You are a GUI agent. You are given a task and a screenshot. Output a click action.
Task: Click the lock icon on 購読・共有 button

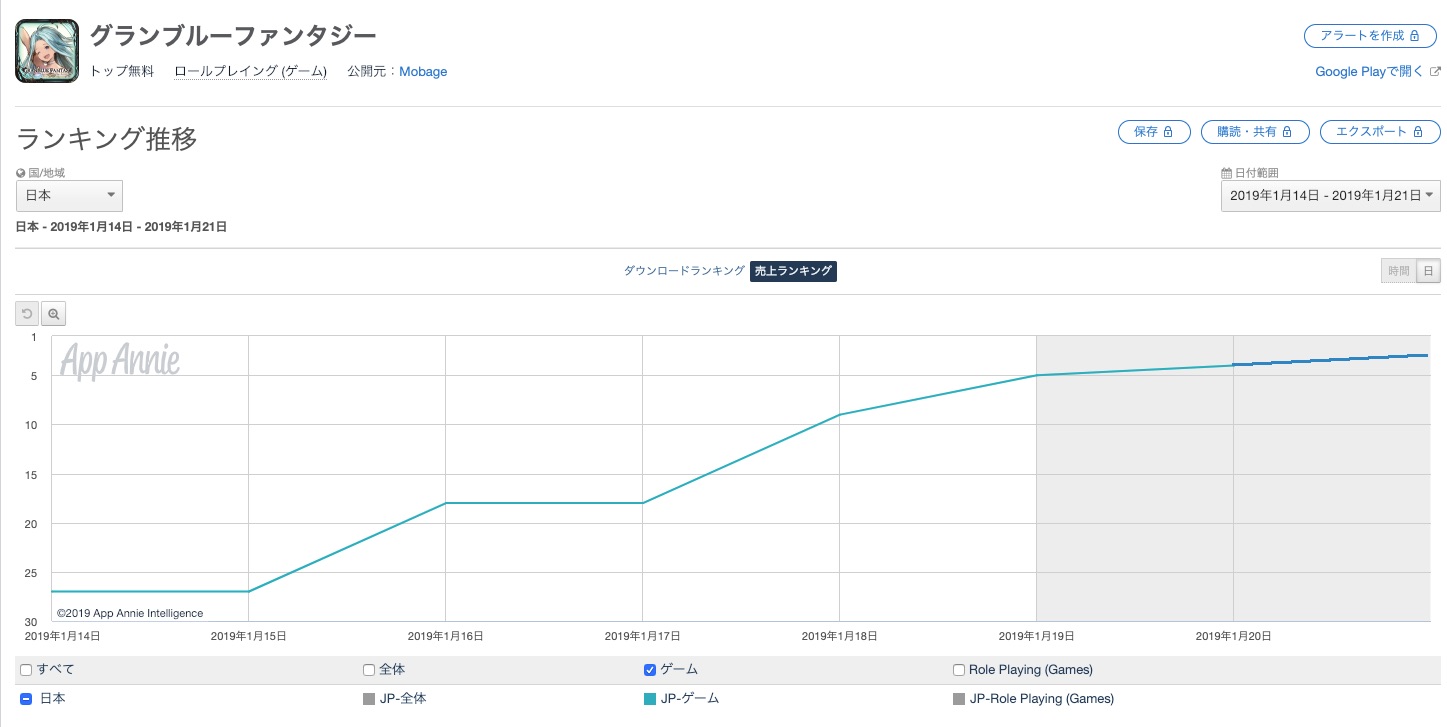(x=1288, y=132)
